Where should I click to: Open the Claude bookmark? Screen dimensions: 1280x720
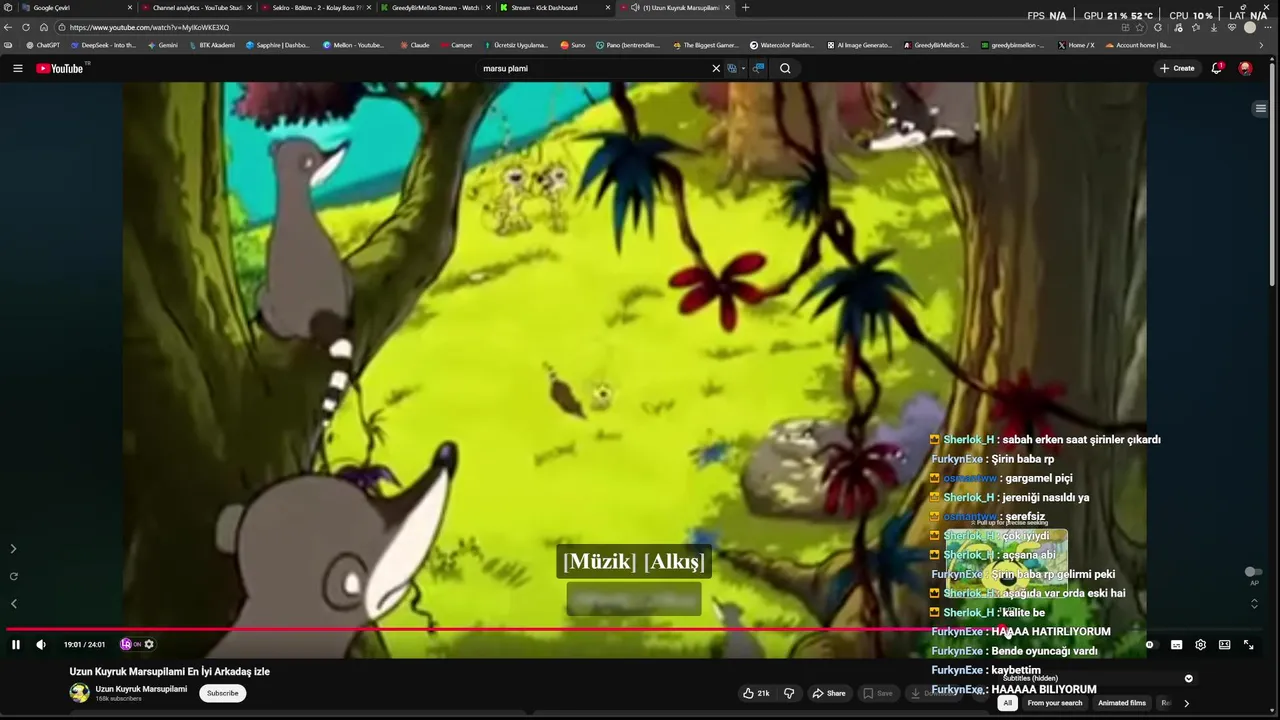coord(415,45)
